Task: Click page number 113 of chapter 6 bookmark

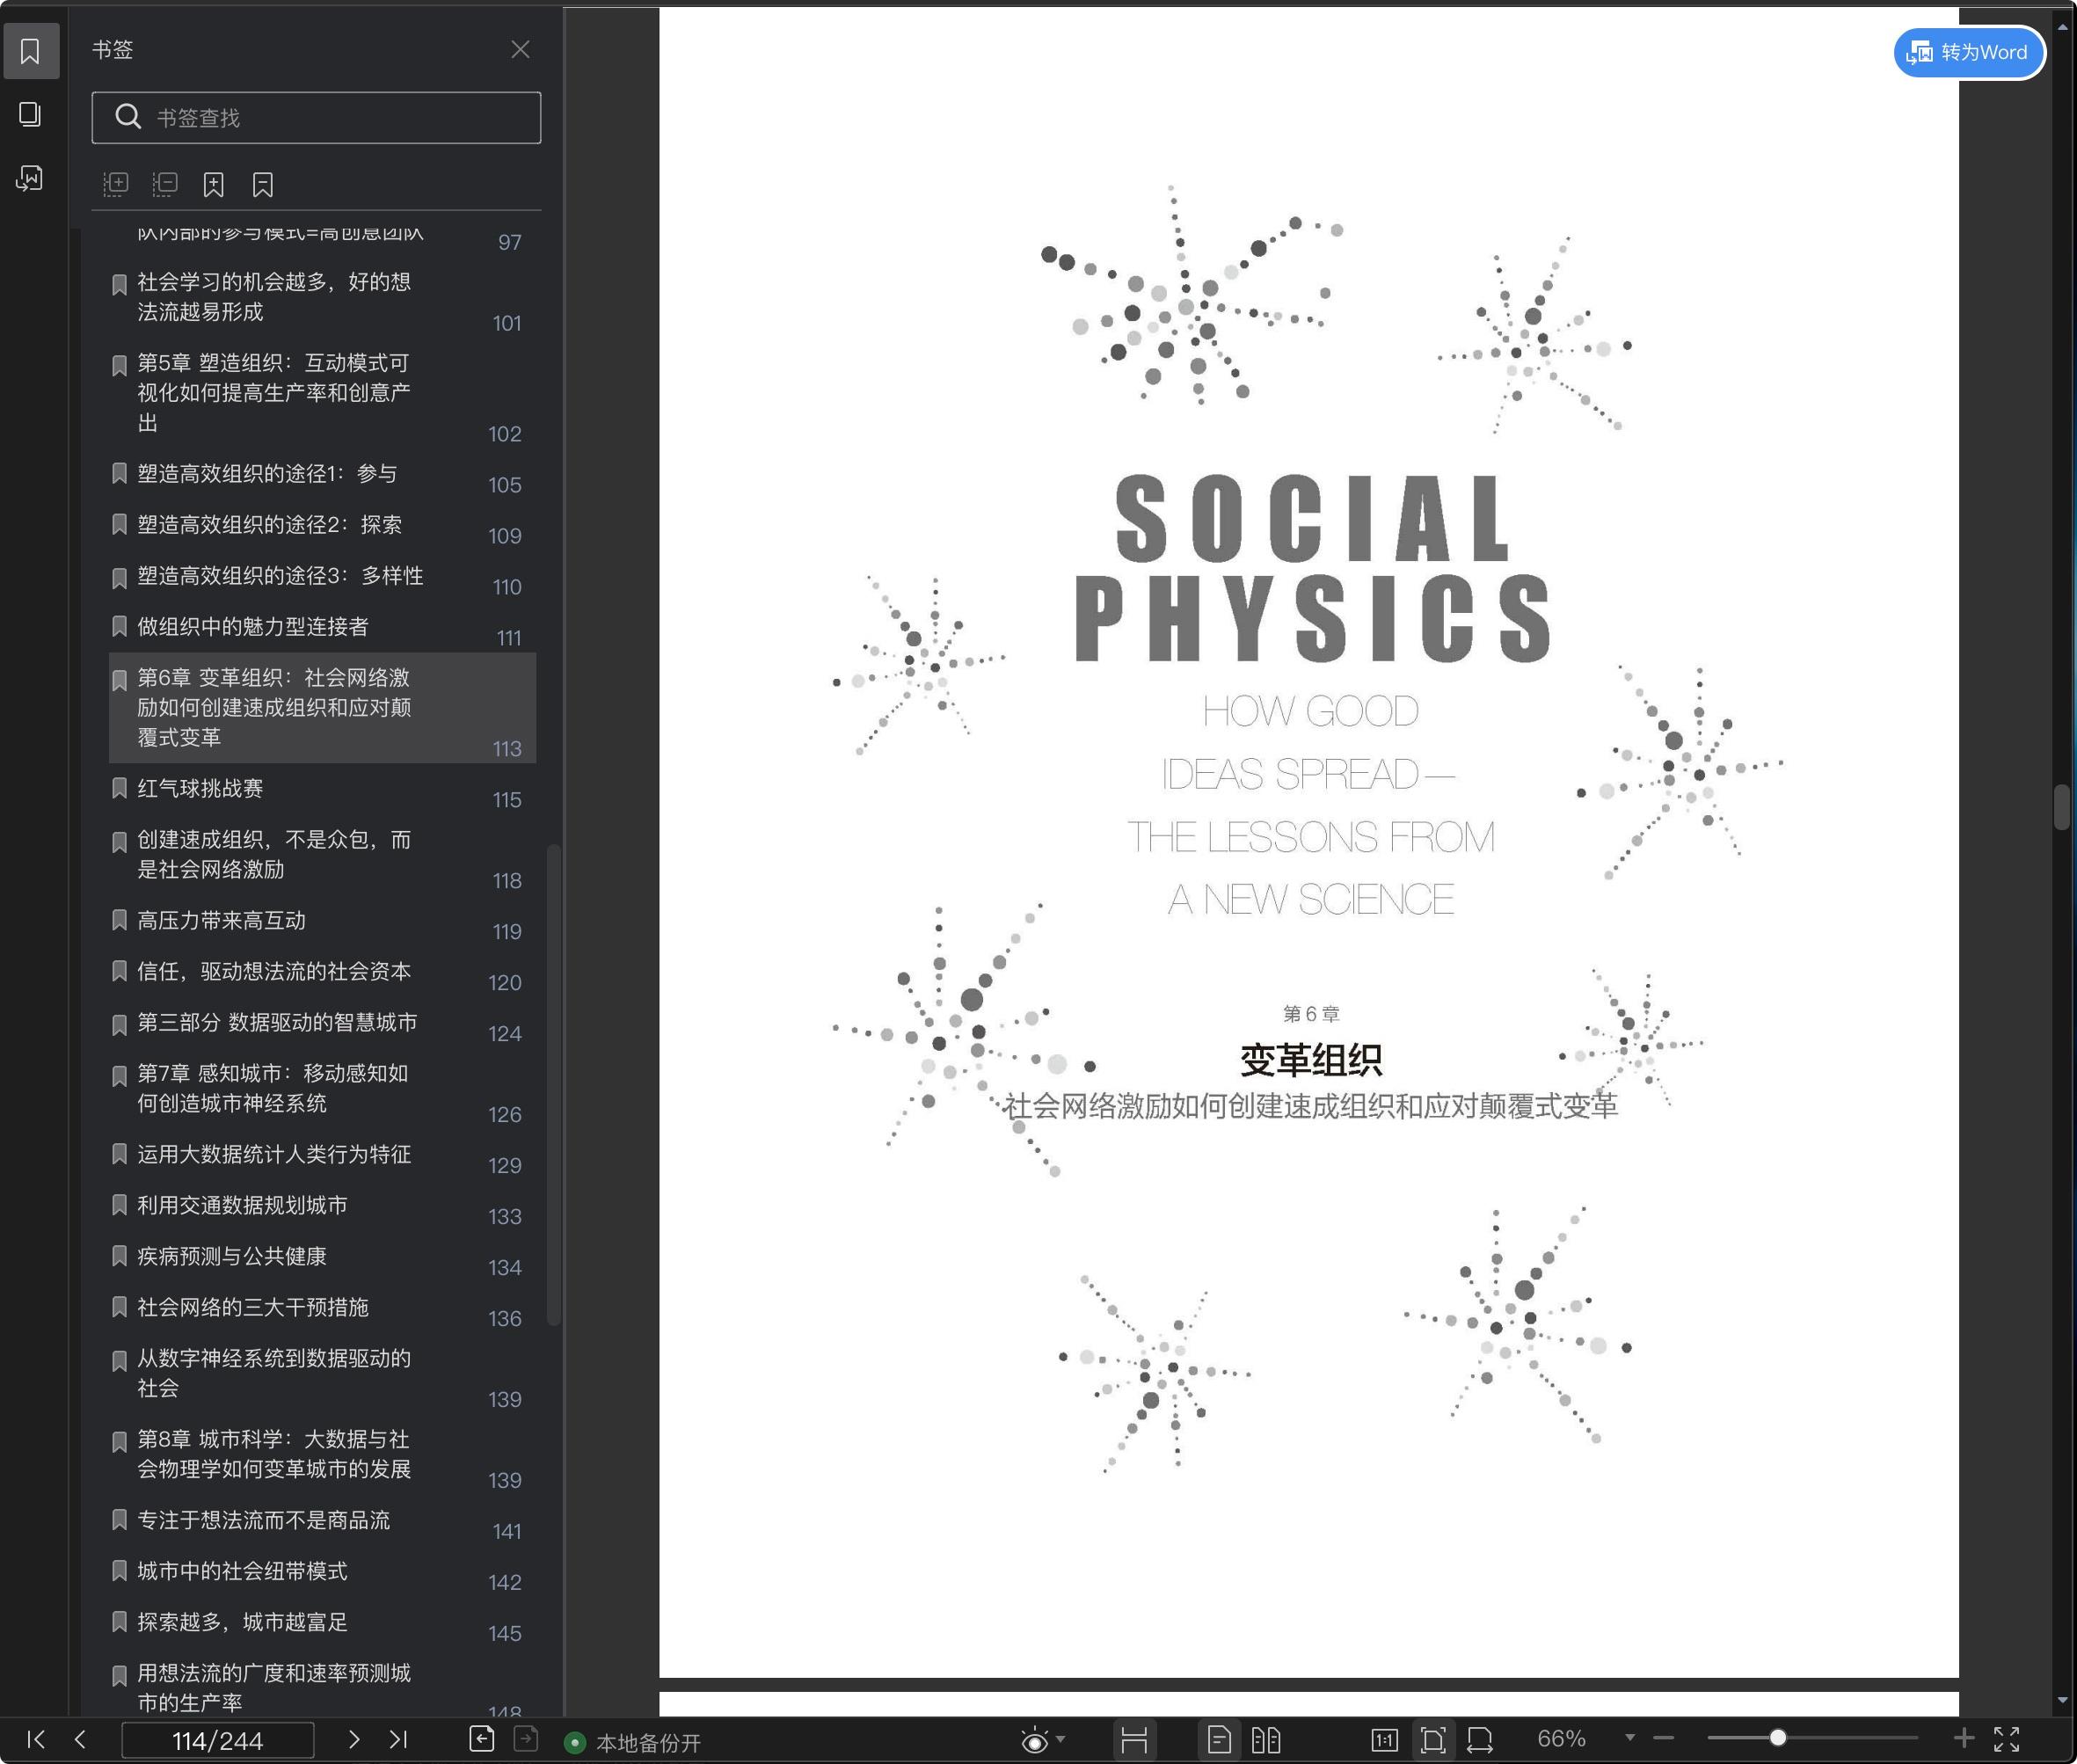Action: click(507, 749)
